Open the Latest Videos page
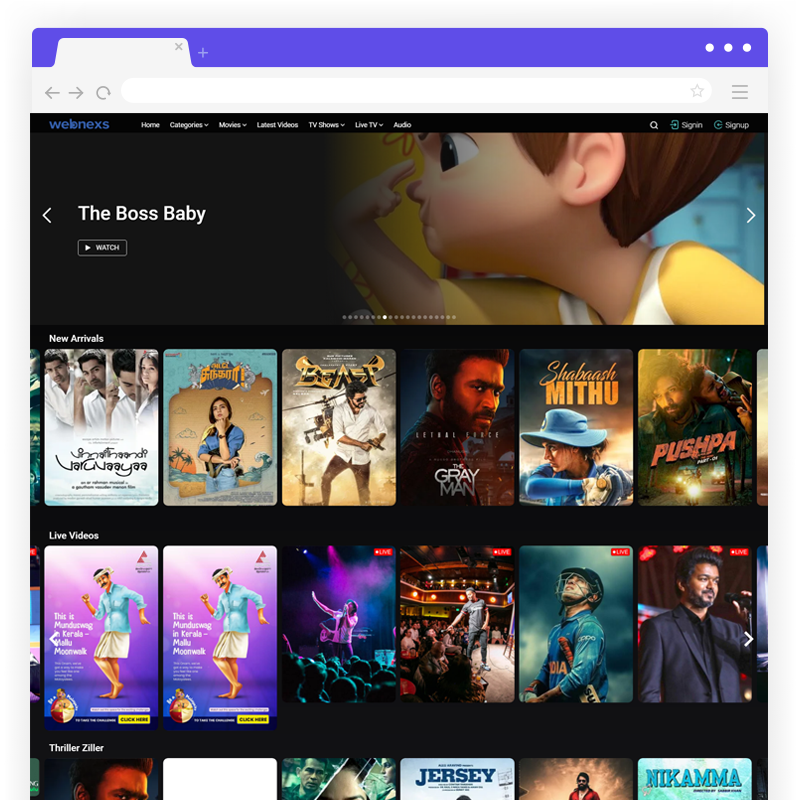The width and height of the screenshot is (800, 800). [277, 124]
